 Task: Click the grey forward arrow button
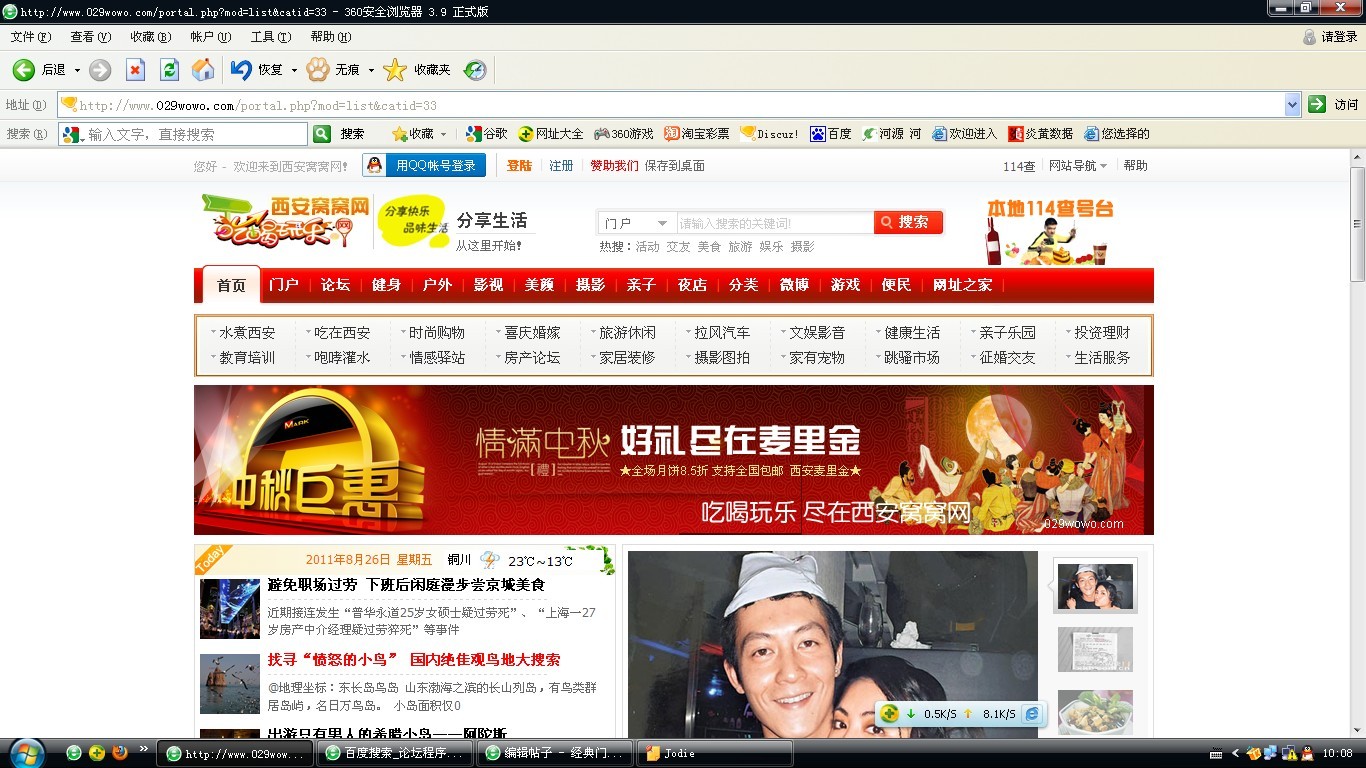[x=100, y=70]
